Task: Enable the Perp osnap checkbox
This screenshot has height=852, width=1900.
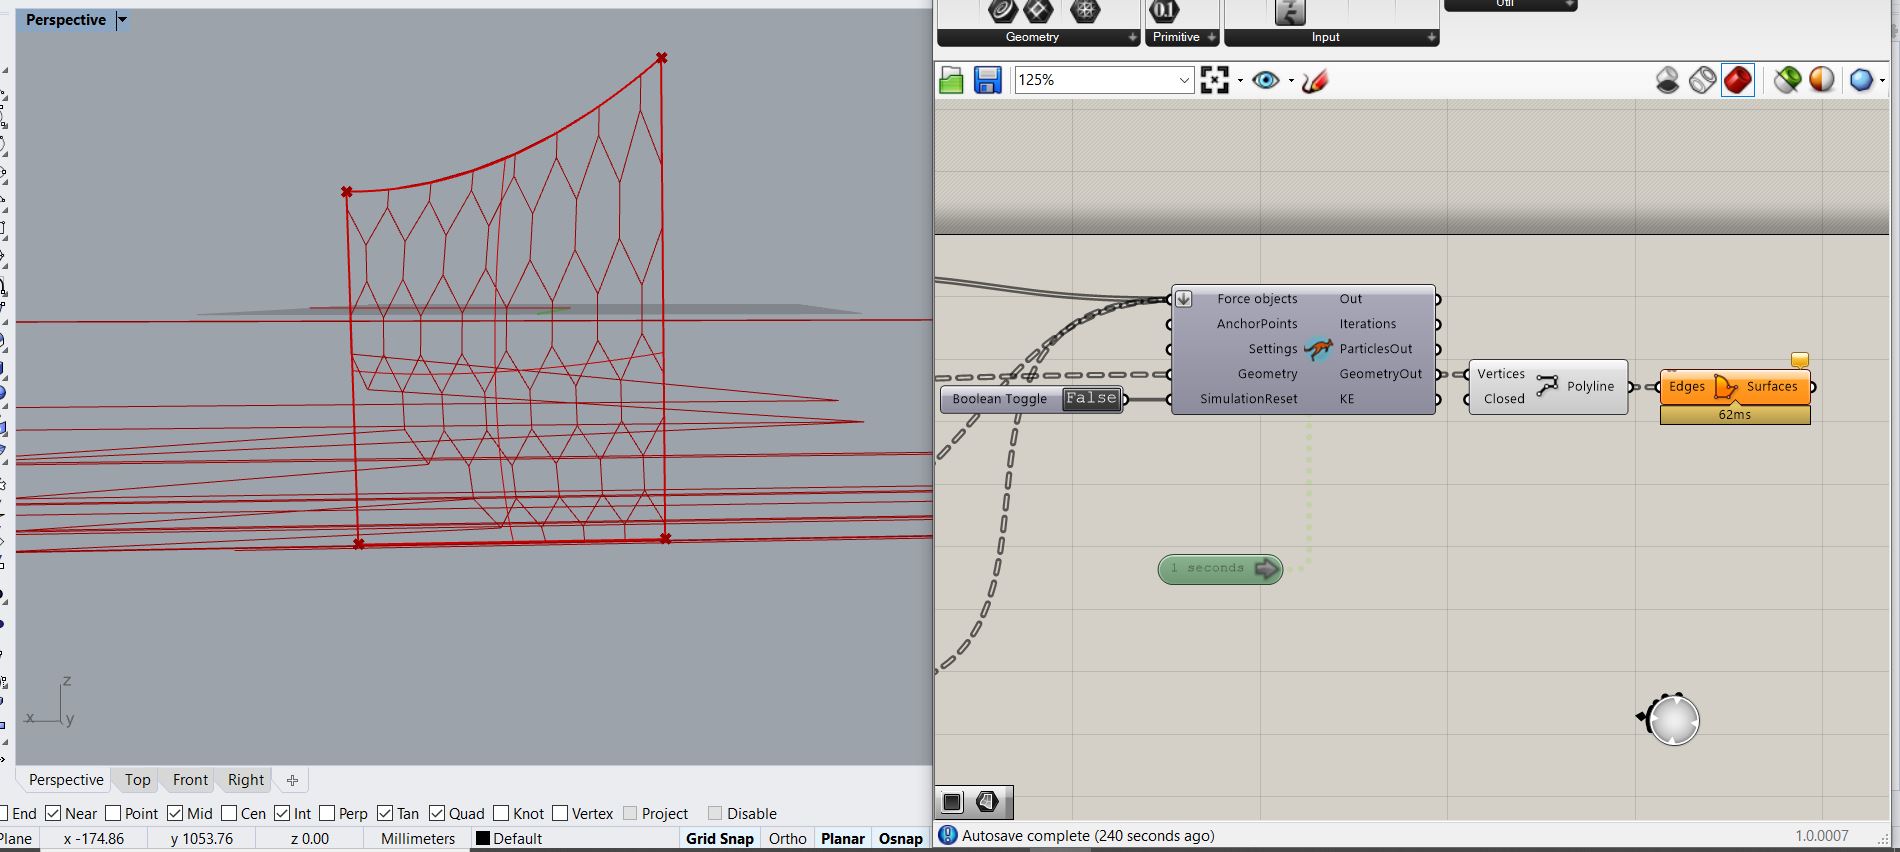Action: click(x=327, y=813)
